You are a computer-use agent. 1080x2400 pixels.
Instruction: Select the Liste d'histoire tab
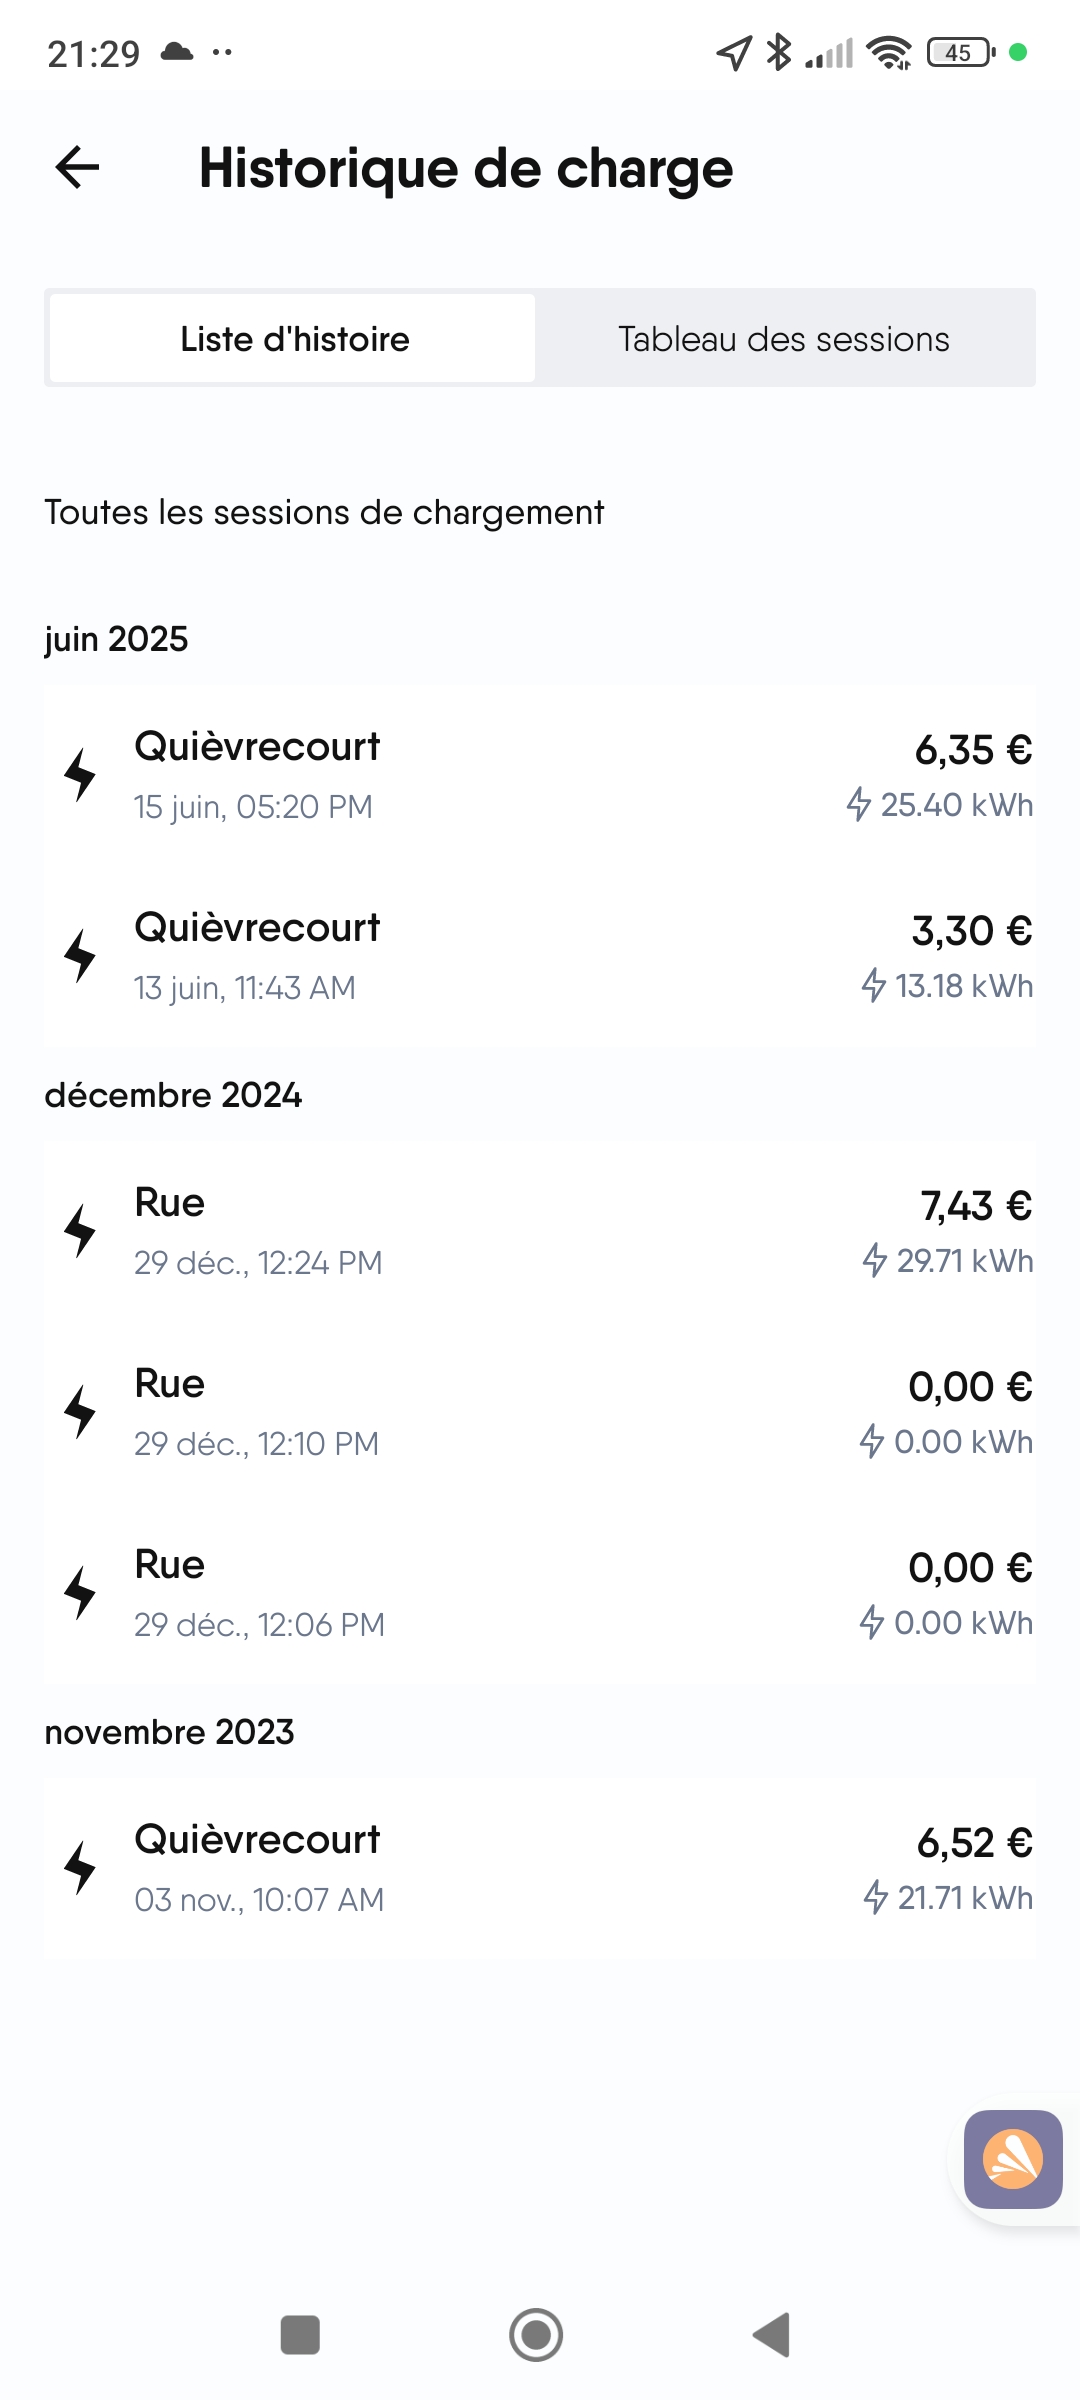point(294,339)
